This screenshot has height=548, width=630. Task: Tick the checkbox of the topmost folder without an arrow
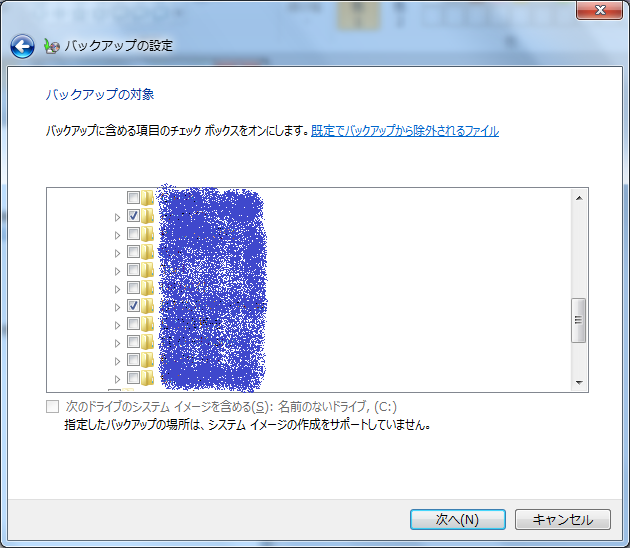tap(133, 198)
